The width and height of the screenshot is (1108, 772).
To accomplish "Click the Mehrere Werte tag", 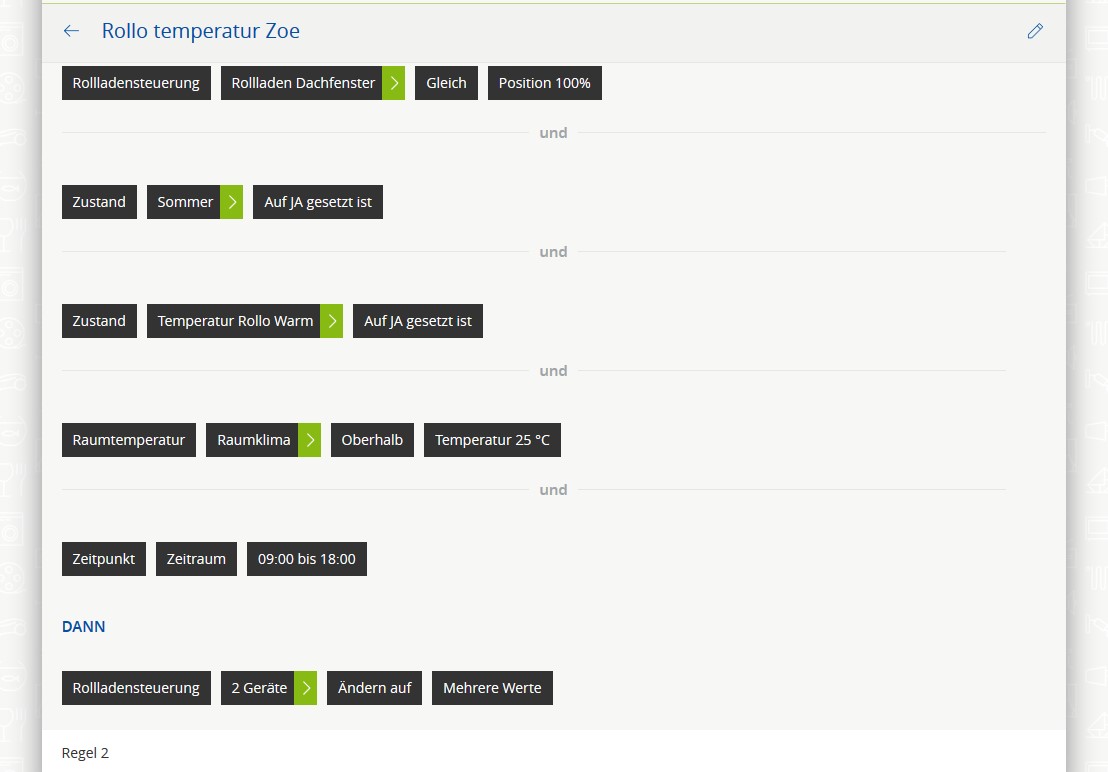I will pyautogui.click(x=492, y=688).
